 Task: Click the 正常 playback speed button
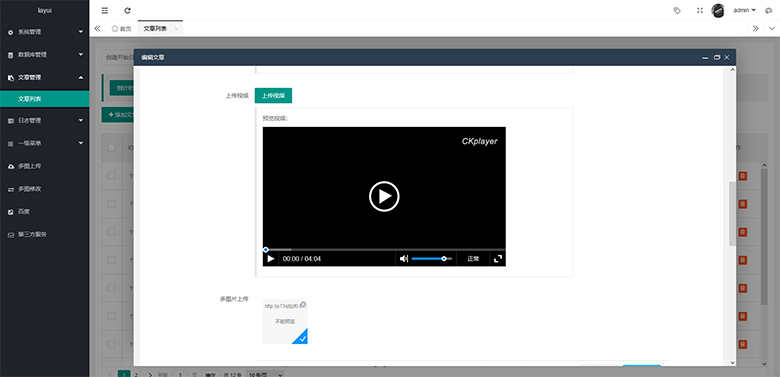point(473,259)
